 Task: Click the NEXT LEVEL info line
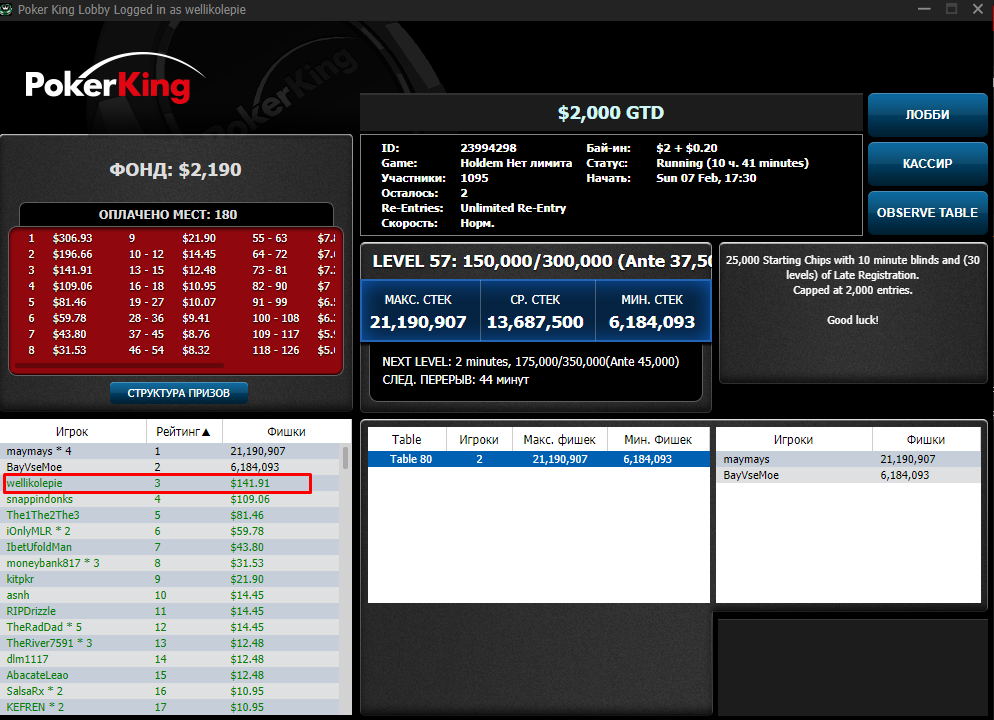coord(531,362)
